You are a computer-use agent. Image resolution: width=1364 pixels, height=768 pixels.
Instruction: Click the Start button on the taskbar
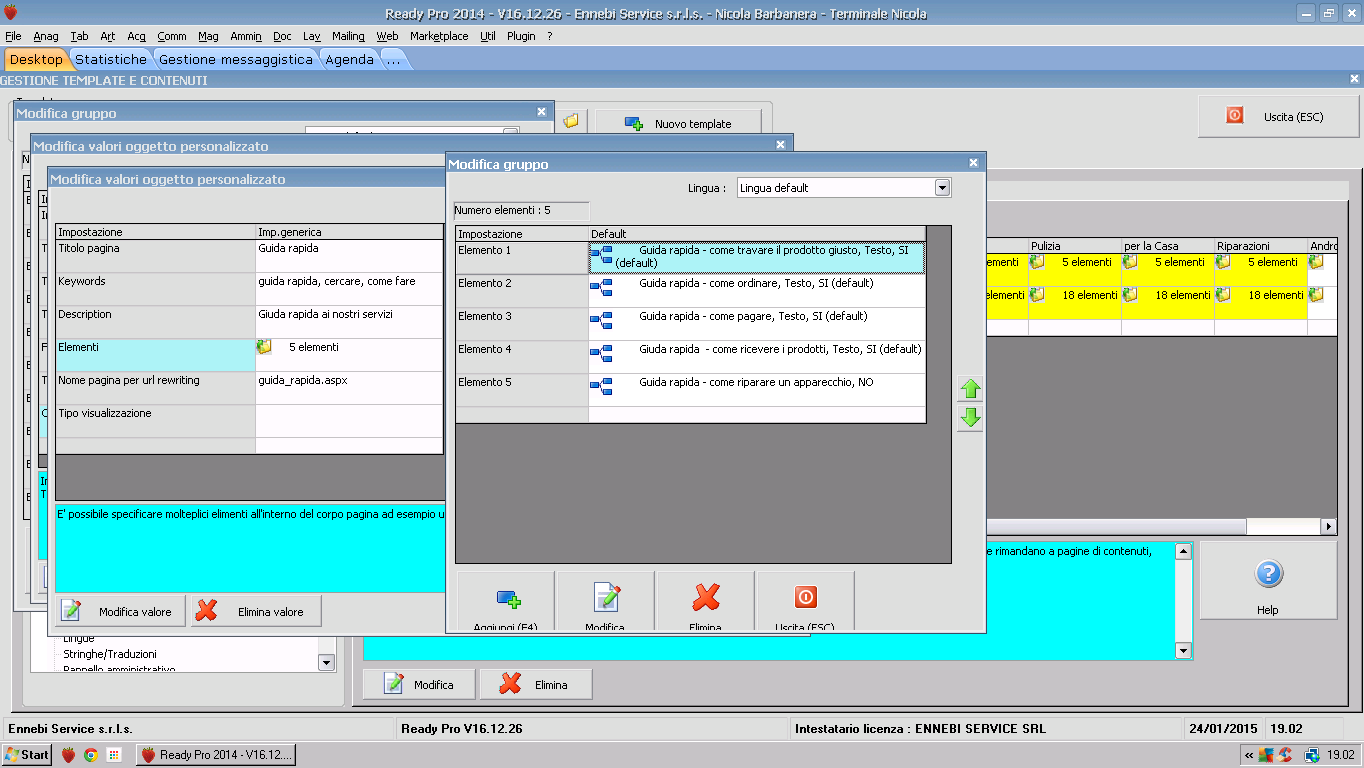click(28, 755)
